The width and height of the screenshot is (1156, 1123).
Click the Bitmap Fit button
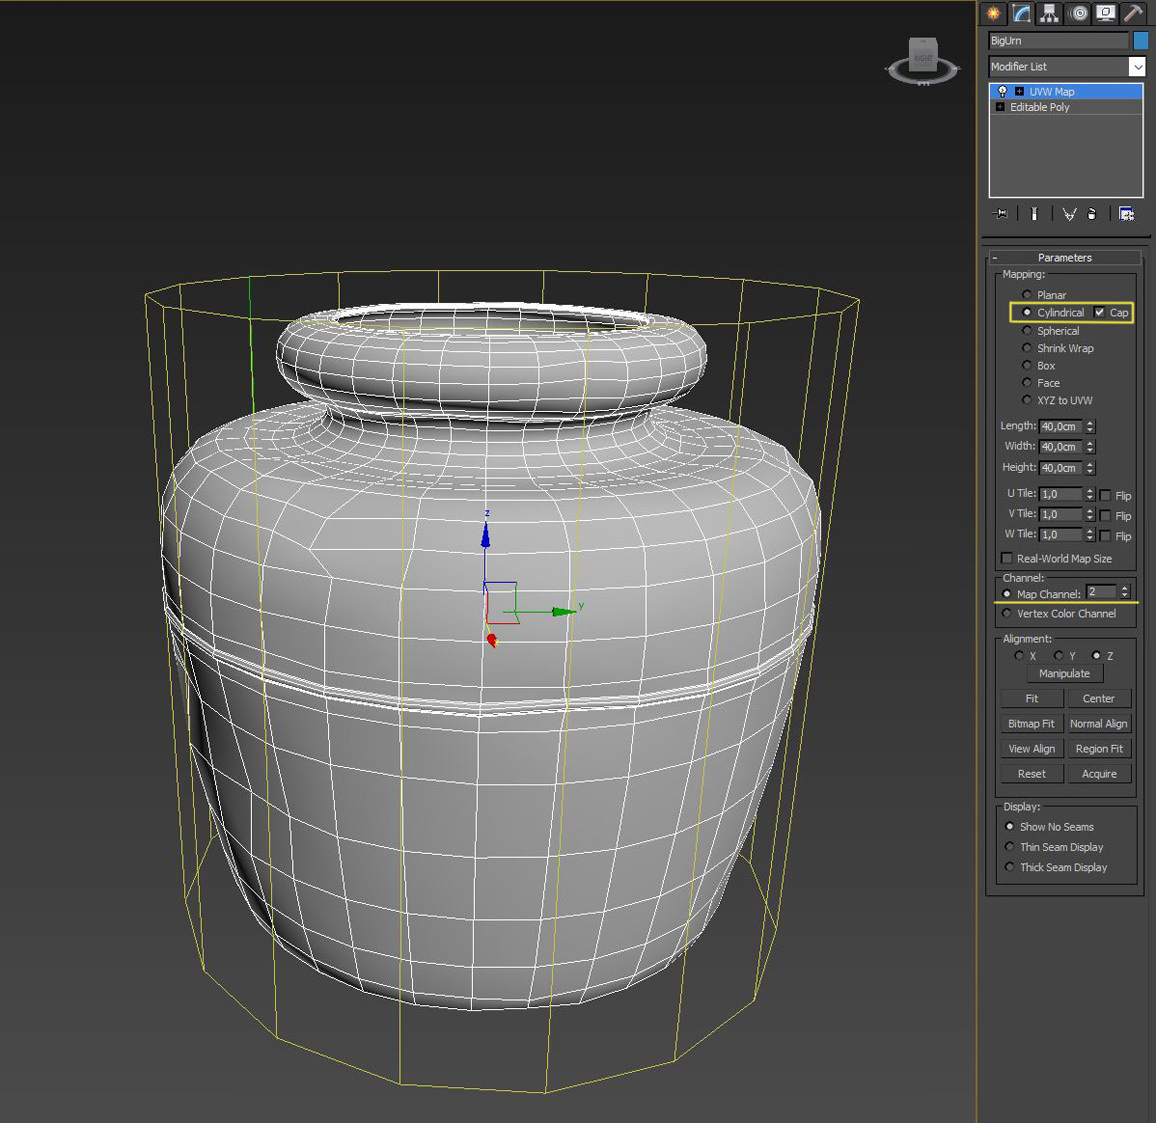point(1031,723)
